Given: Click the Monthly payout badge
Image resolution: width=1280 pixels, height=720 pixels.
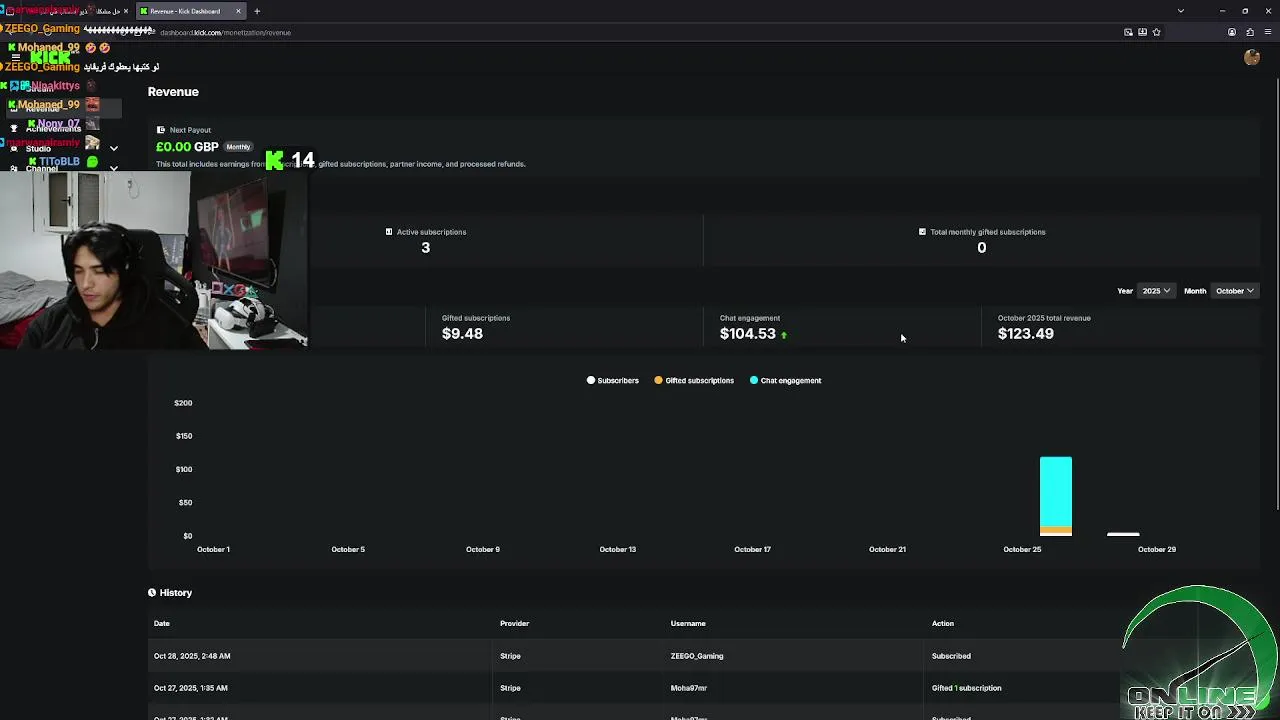Looking at the screenshot, I should (238, 147).
